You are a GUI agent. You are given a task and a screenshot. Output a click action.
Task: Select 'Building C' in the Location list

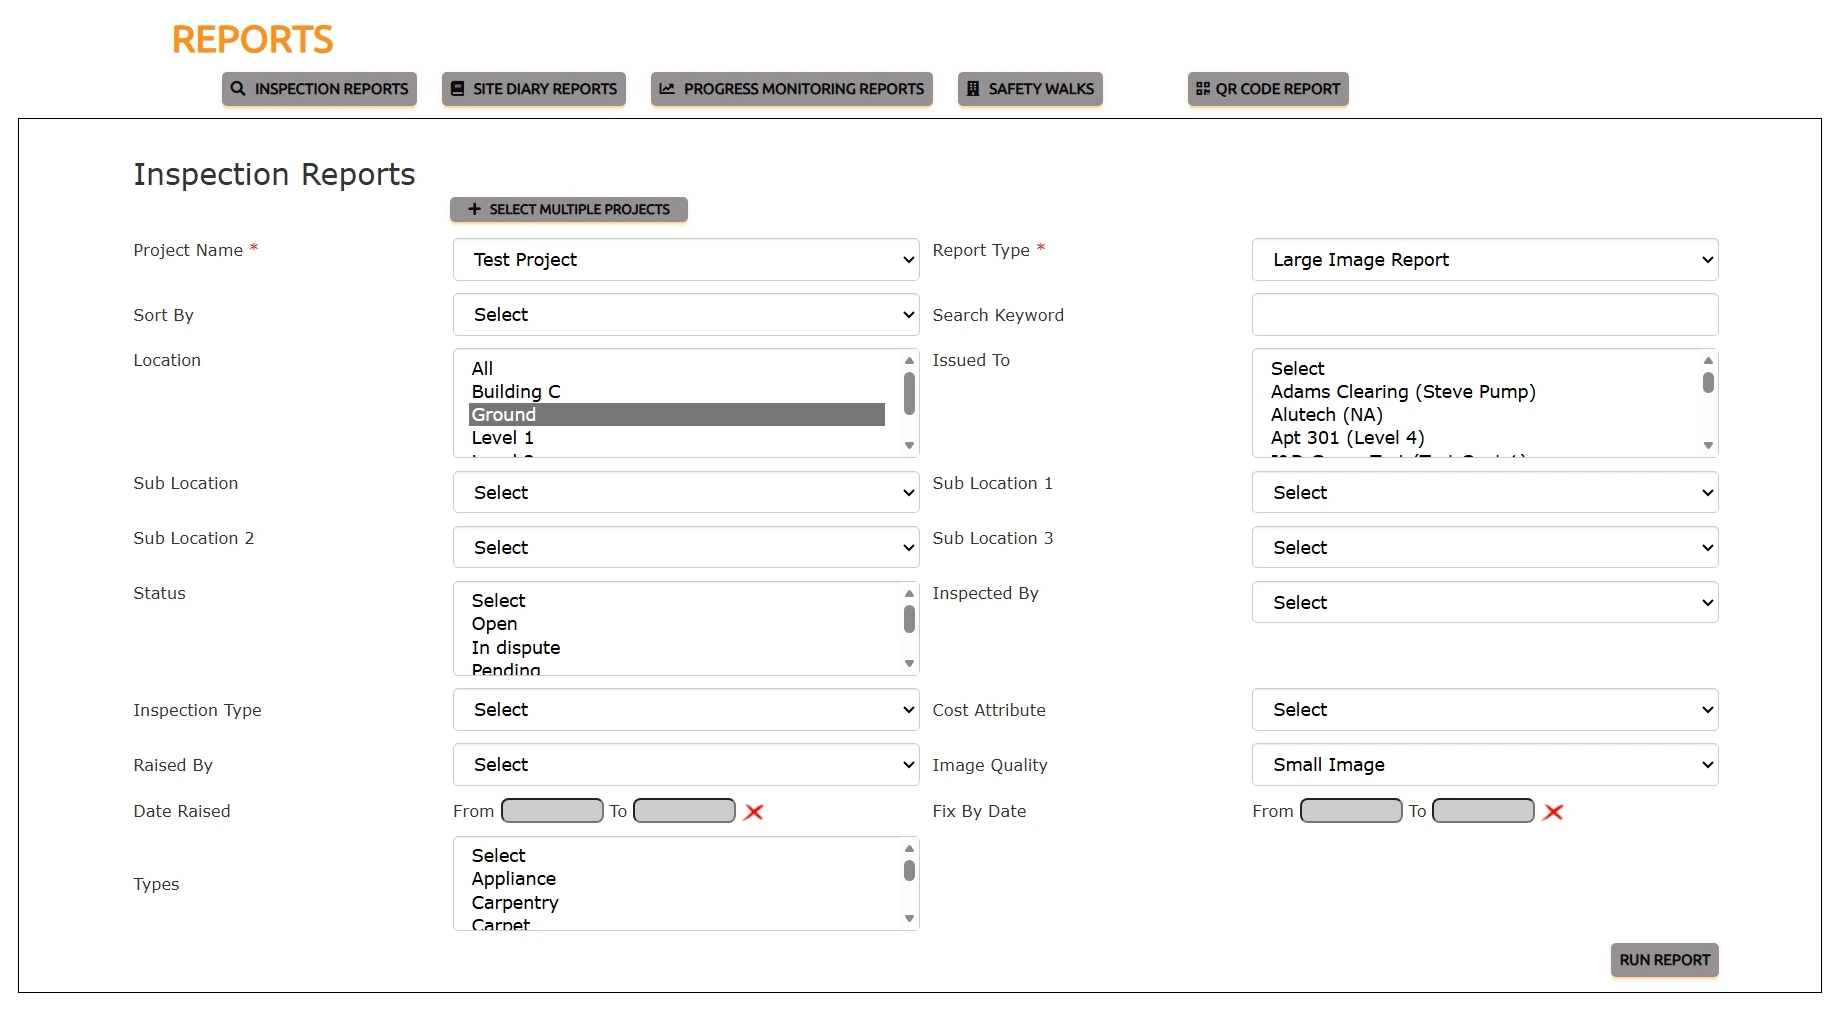pyautogui.click(x=677, y=392)
